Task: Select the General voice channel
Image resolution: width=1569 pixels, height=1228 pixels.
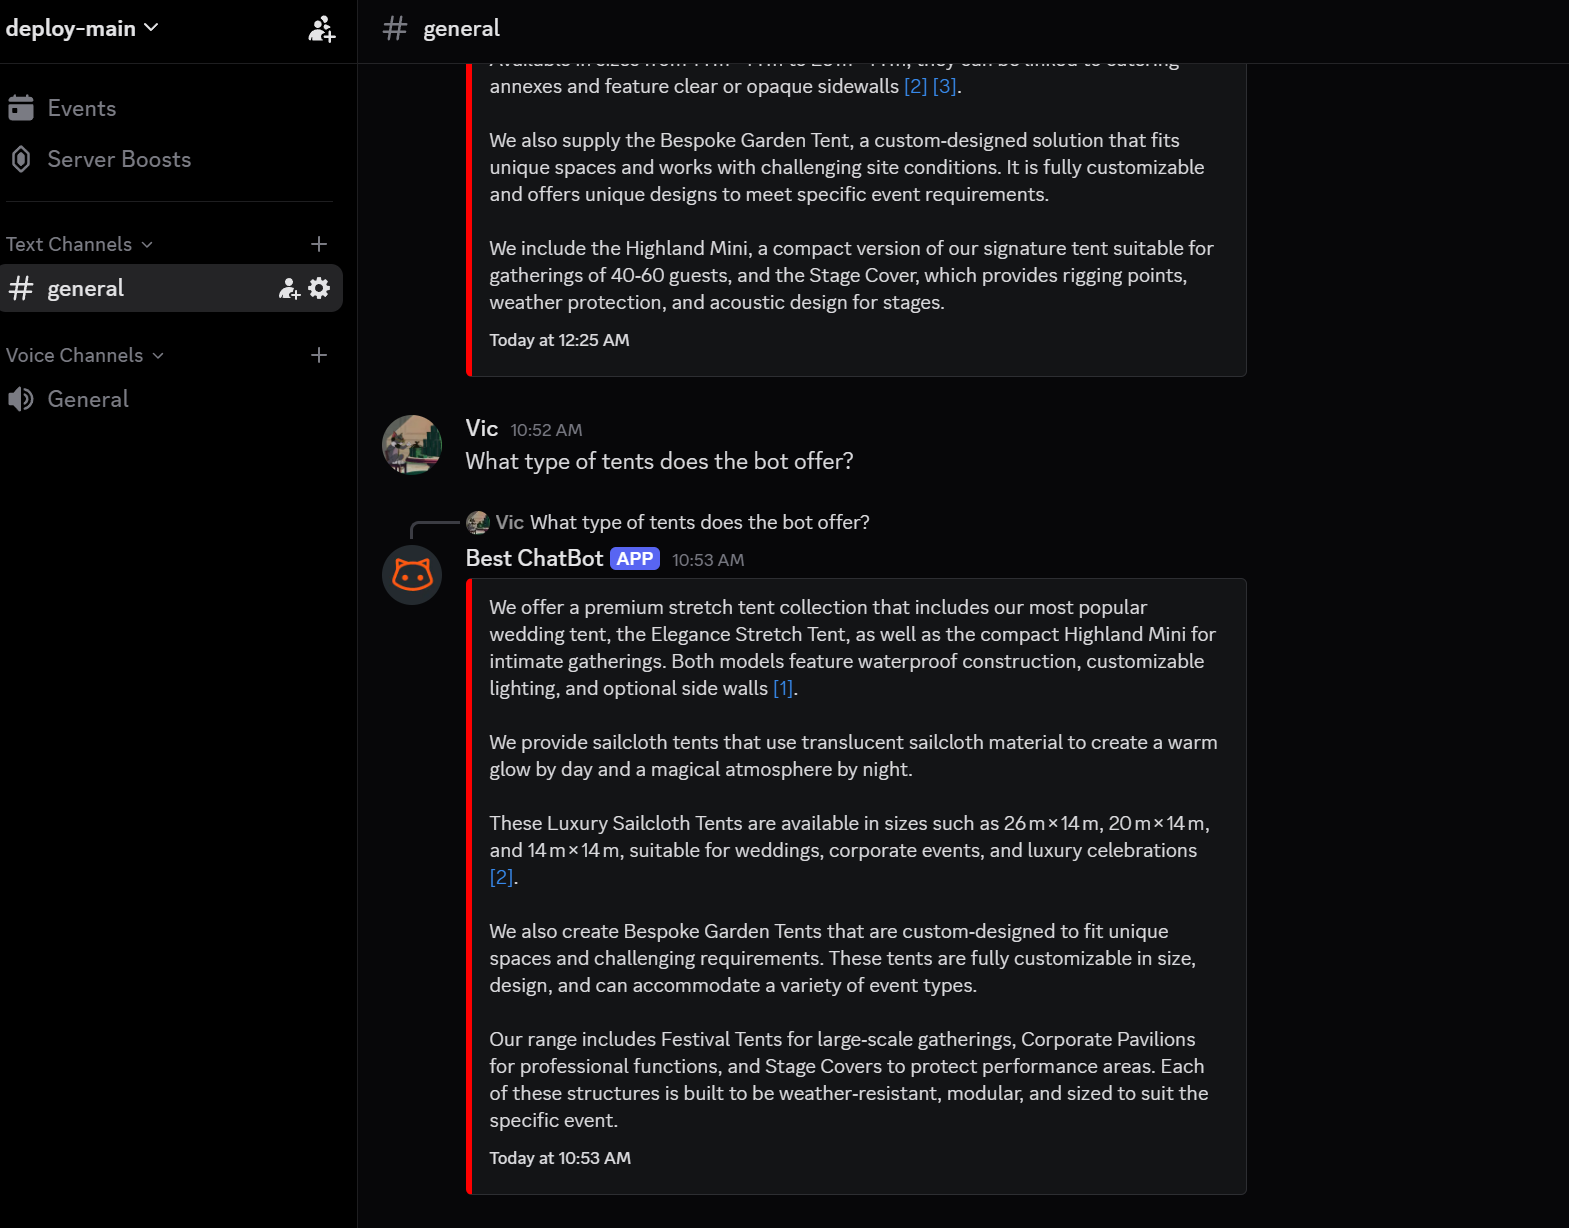Action: click(88, 398)
